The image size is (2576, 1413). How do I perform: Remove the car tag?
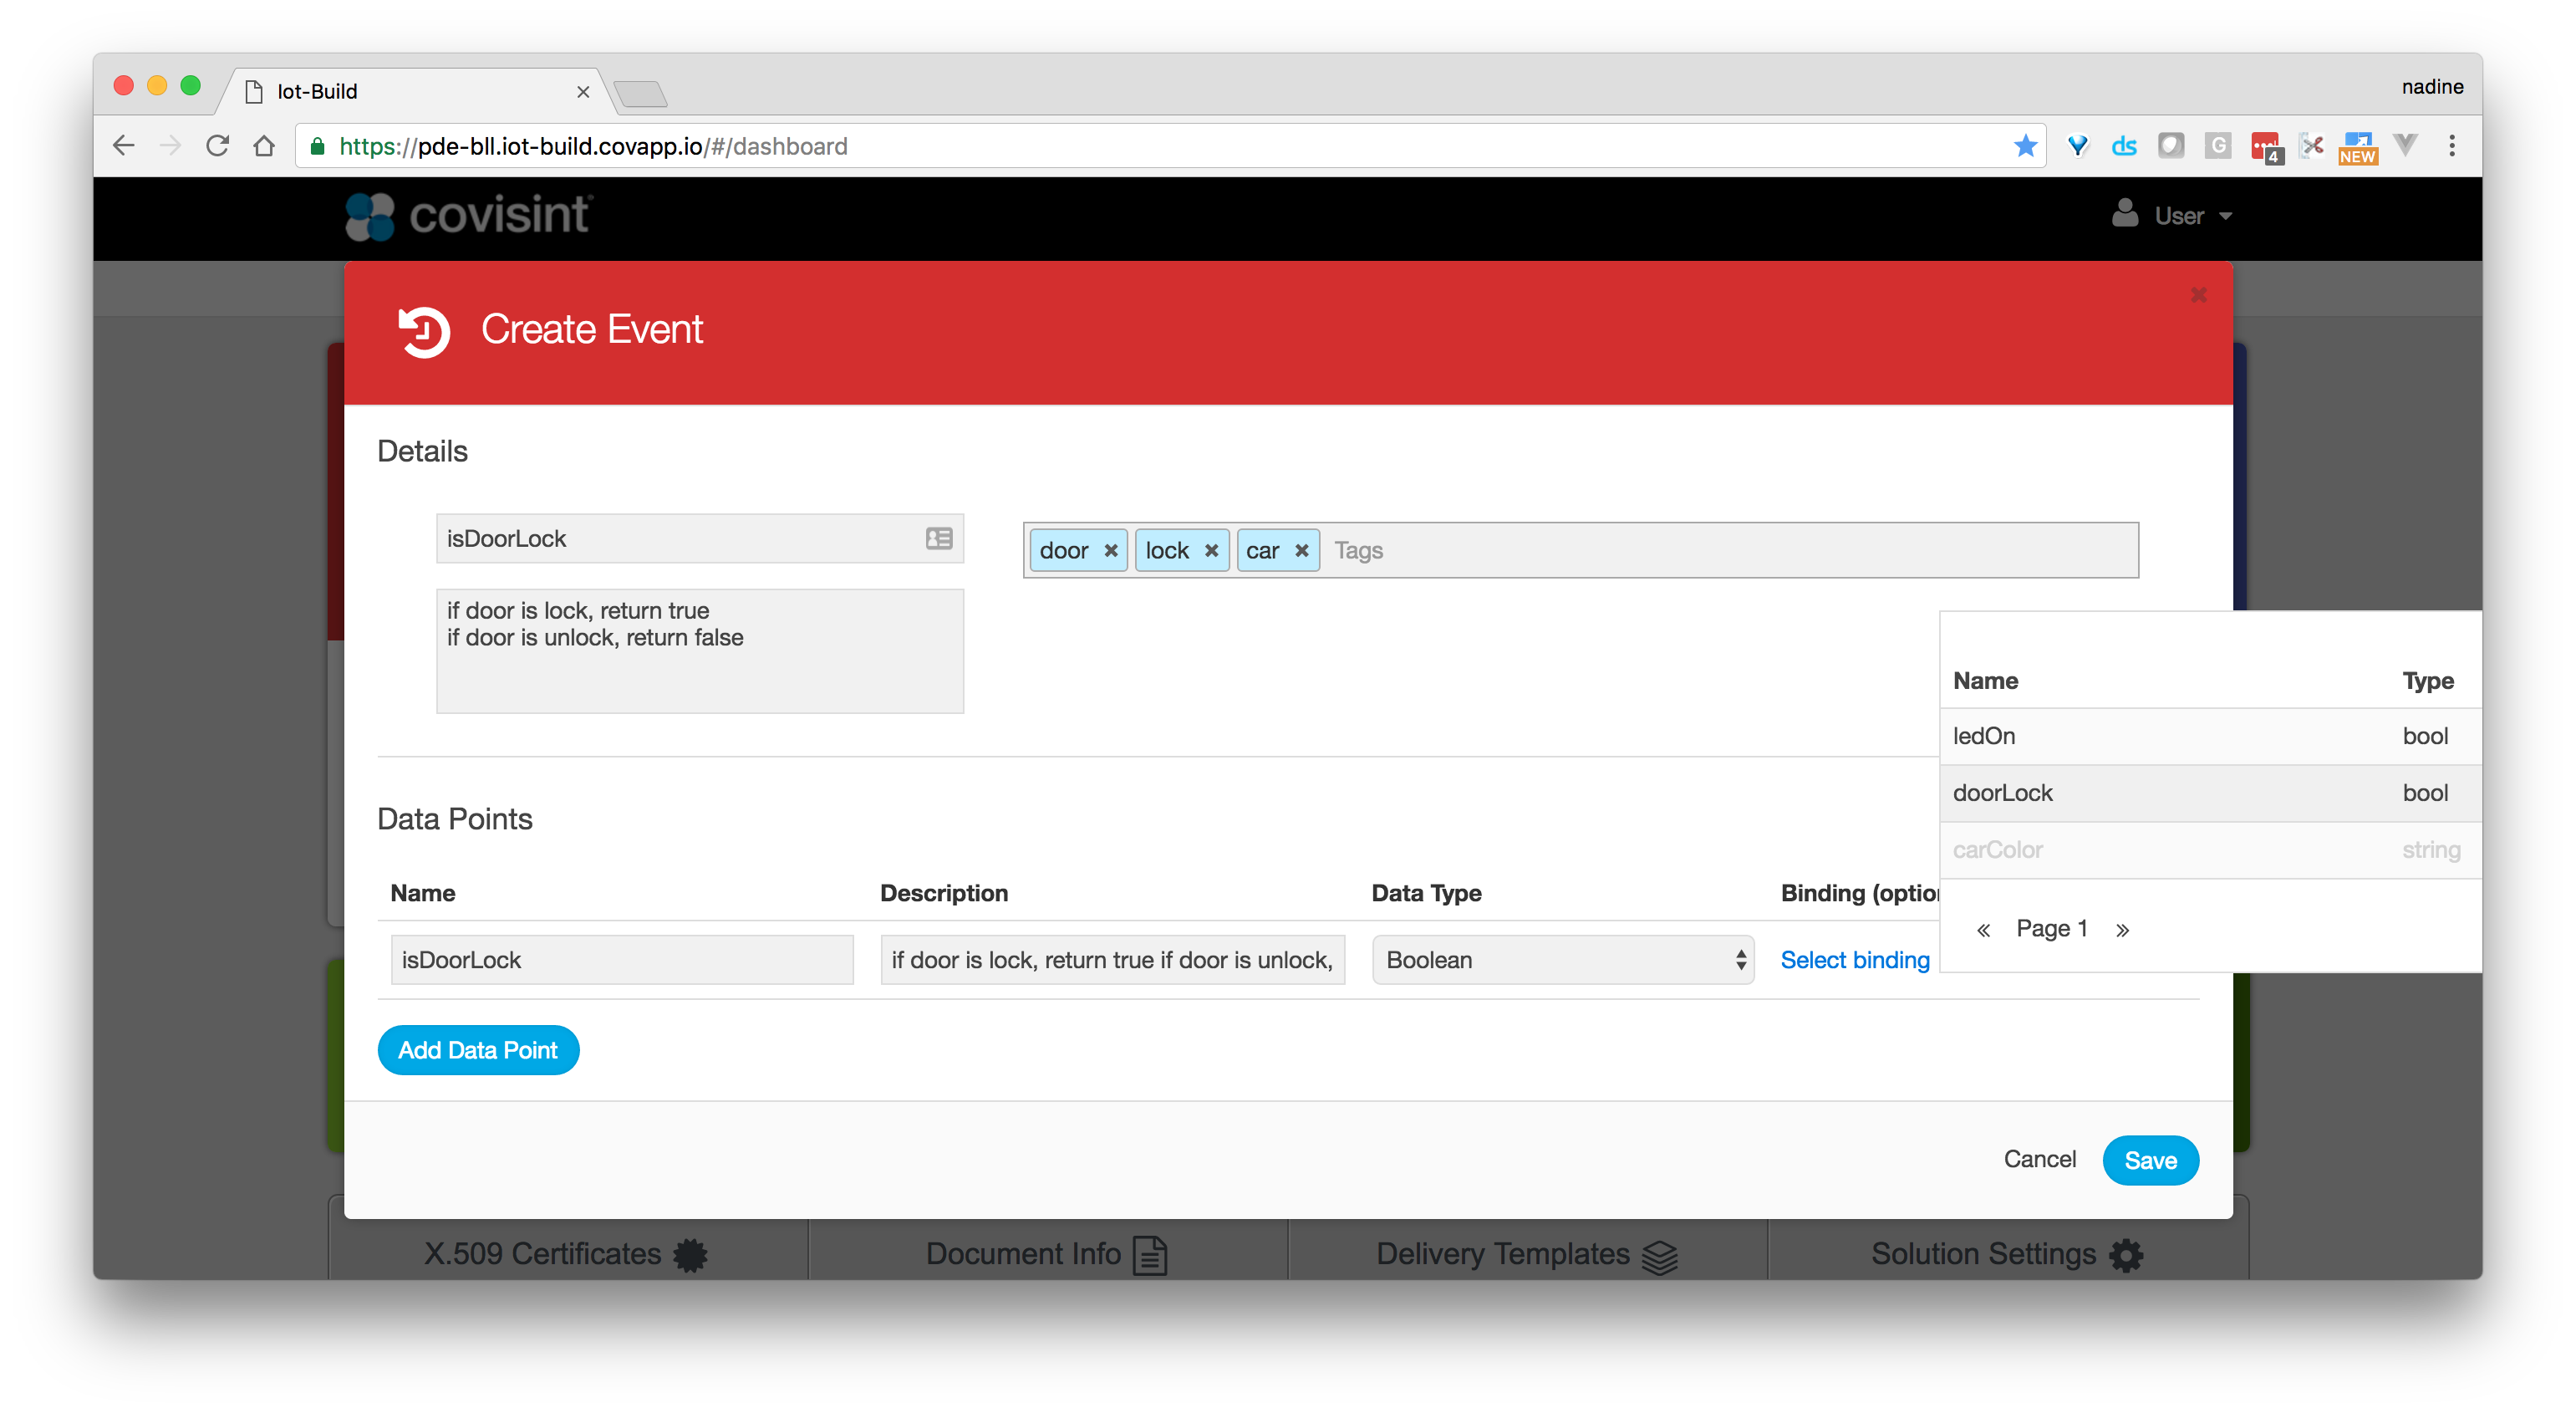[1301, 551]
